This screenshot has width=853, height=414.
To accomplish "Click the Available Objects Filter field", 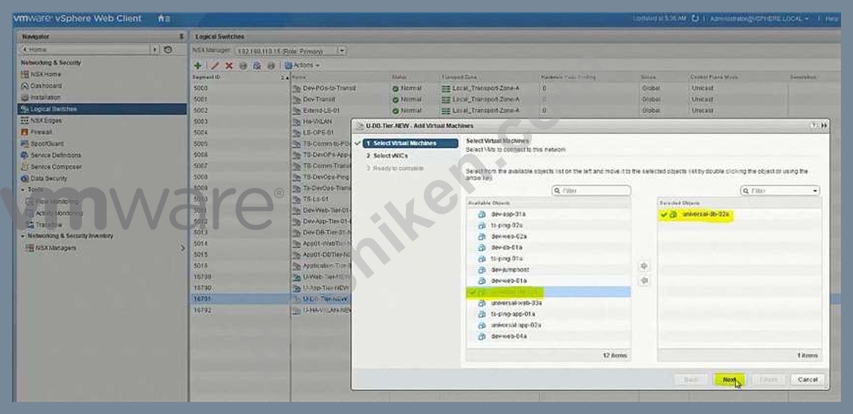I will [x=591, y=191].
